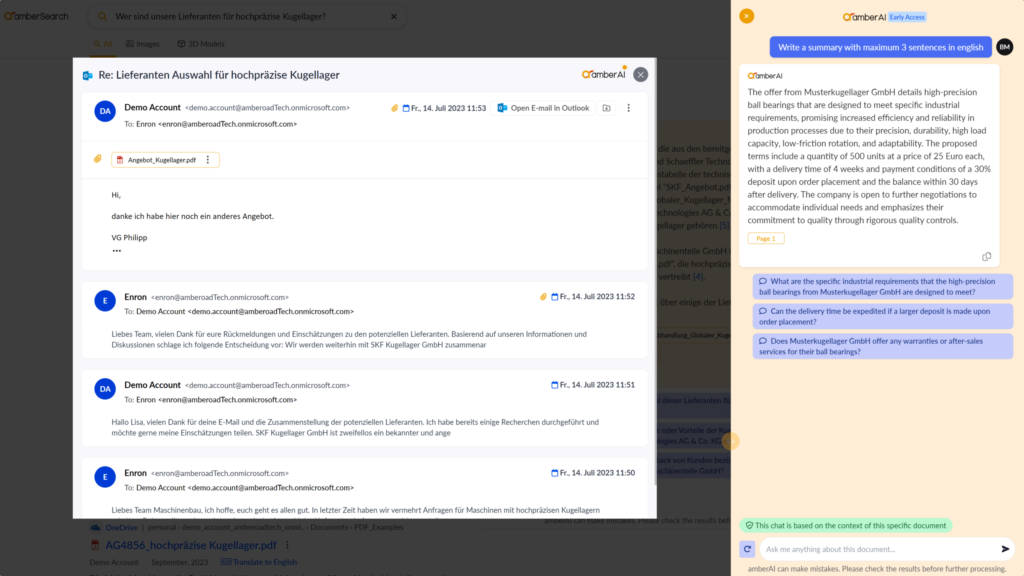
Task: Click the save-to-folder icon in email header
Action: 606,108
